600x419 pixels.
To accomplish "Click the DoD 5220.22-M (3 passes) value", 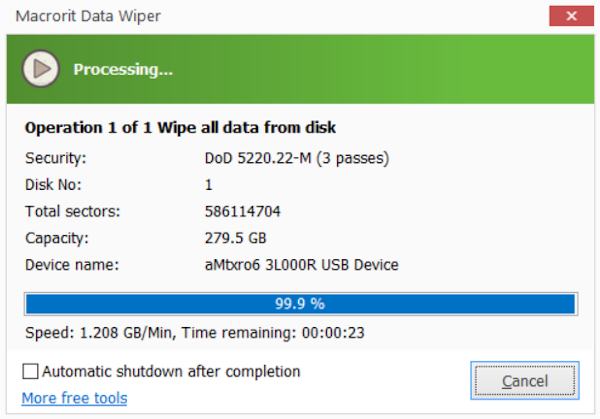I will tap(297, 158).
